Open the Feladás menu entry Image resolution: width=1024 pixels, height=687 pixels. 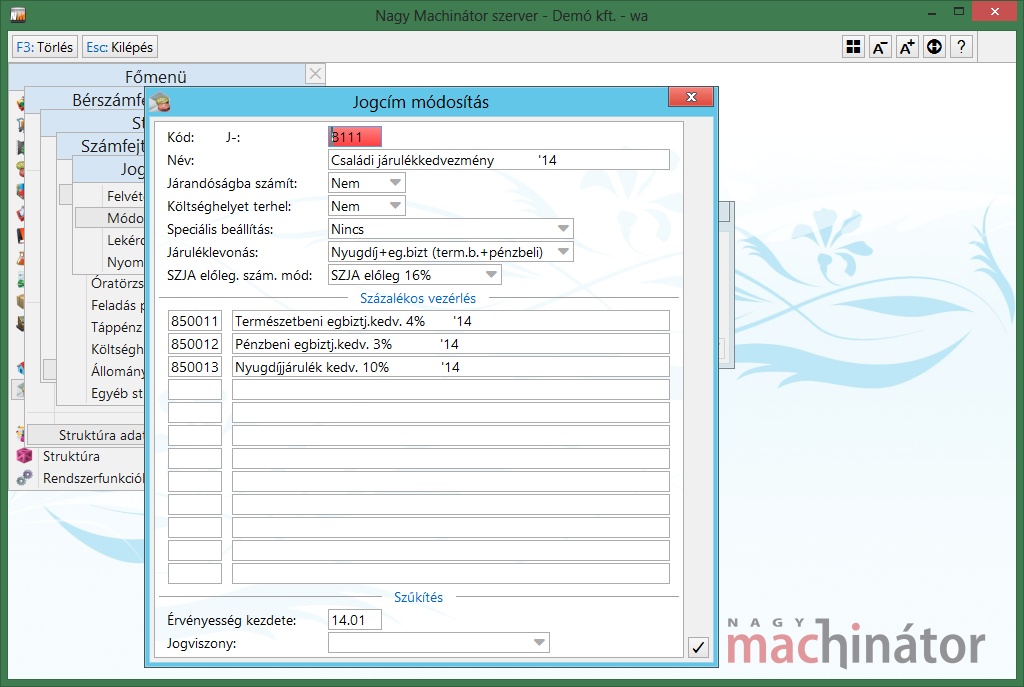coord(117,305)
